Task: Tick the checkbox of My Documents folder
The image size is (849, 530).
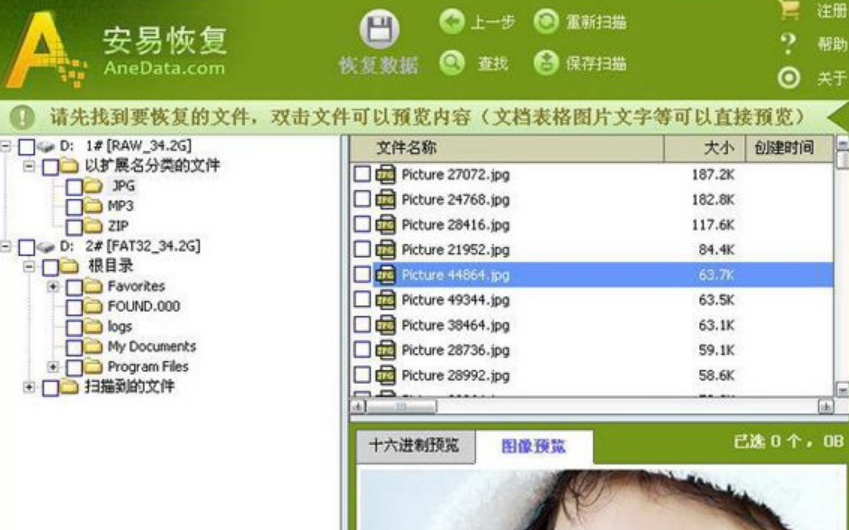Action: click(74, 347)
